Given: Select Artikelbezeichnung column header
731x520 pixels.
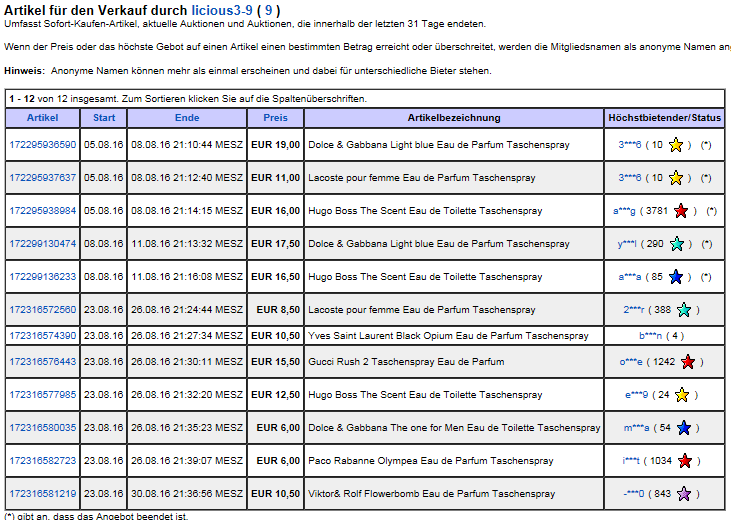Looking at the screenshot, I should [x=454, y=118].
